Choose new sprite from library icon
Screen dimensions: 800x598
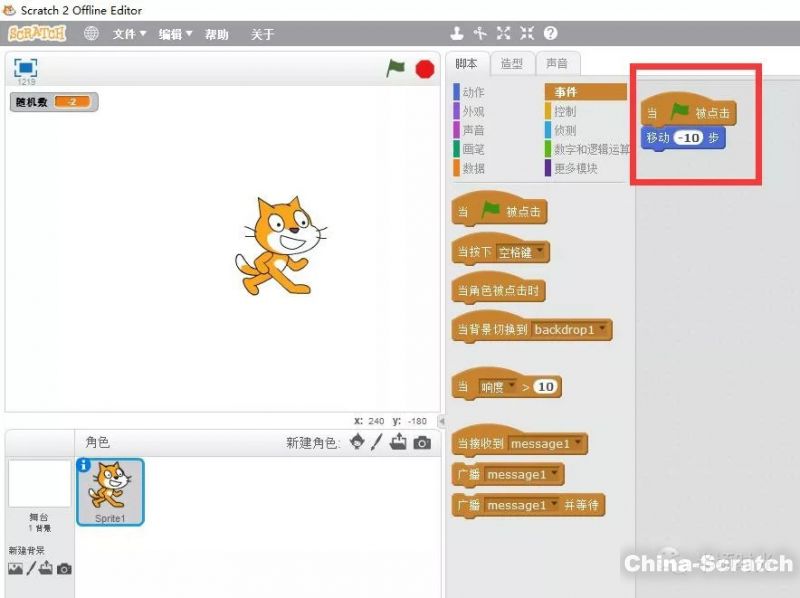coord(357,442)
